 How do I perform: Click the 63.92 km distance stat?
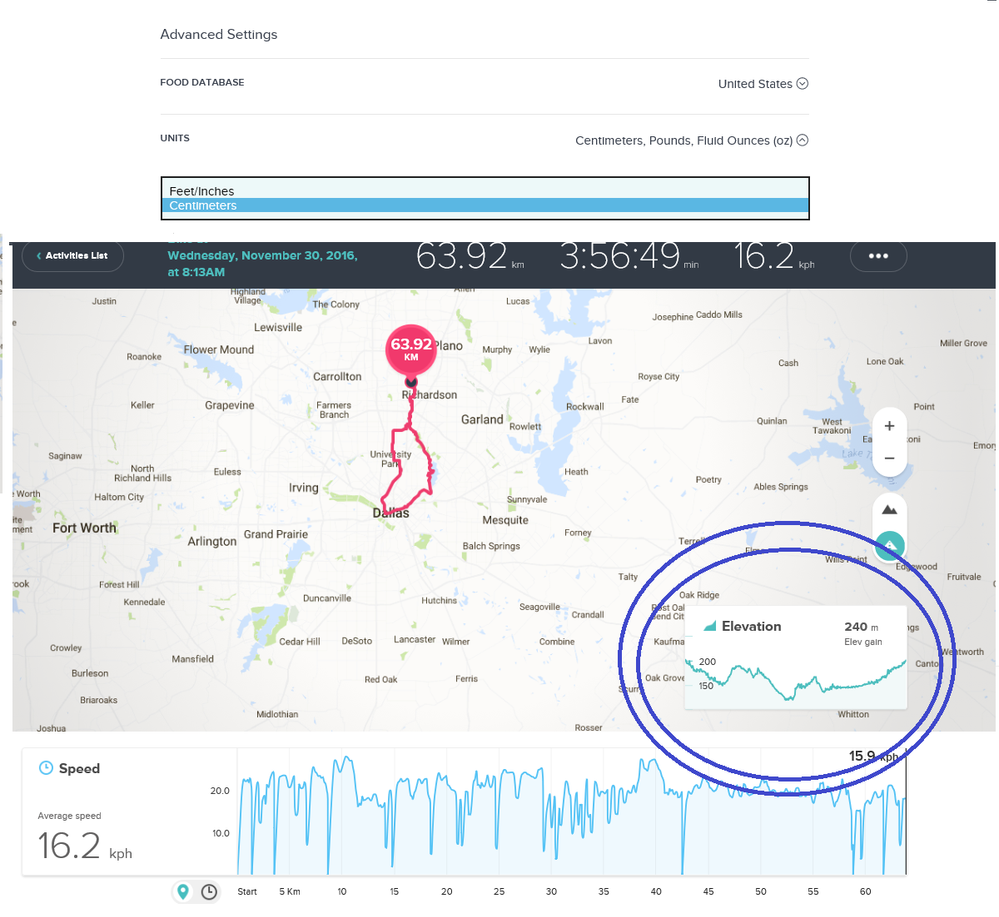coord(470,256)
